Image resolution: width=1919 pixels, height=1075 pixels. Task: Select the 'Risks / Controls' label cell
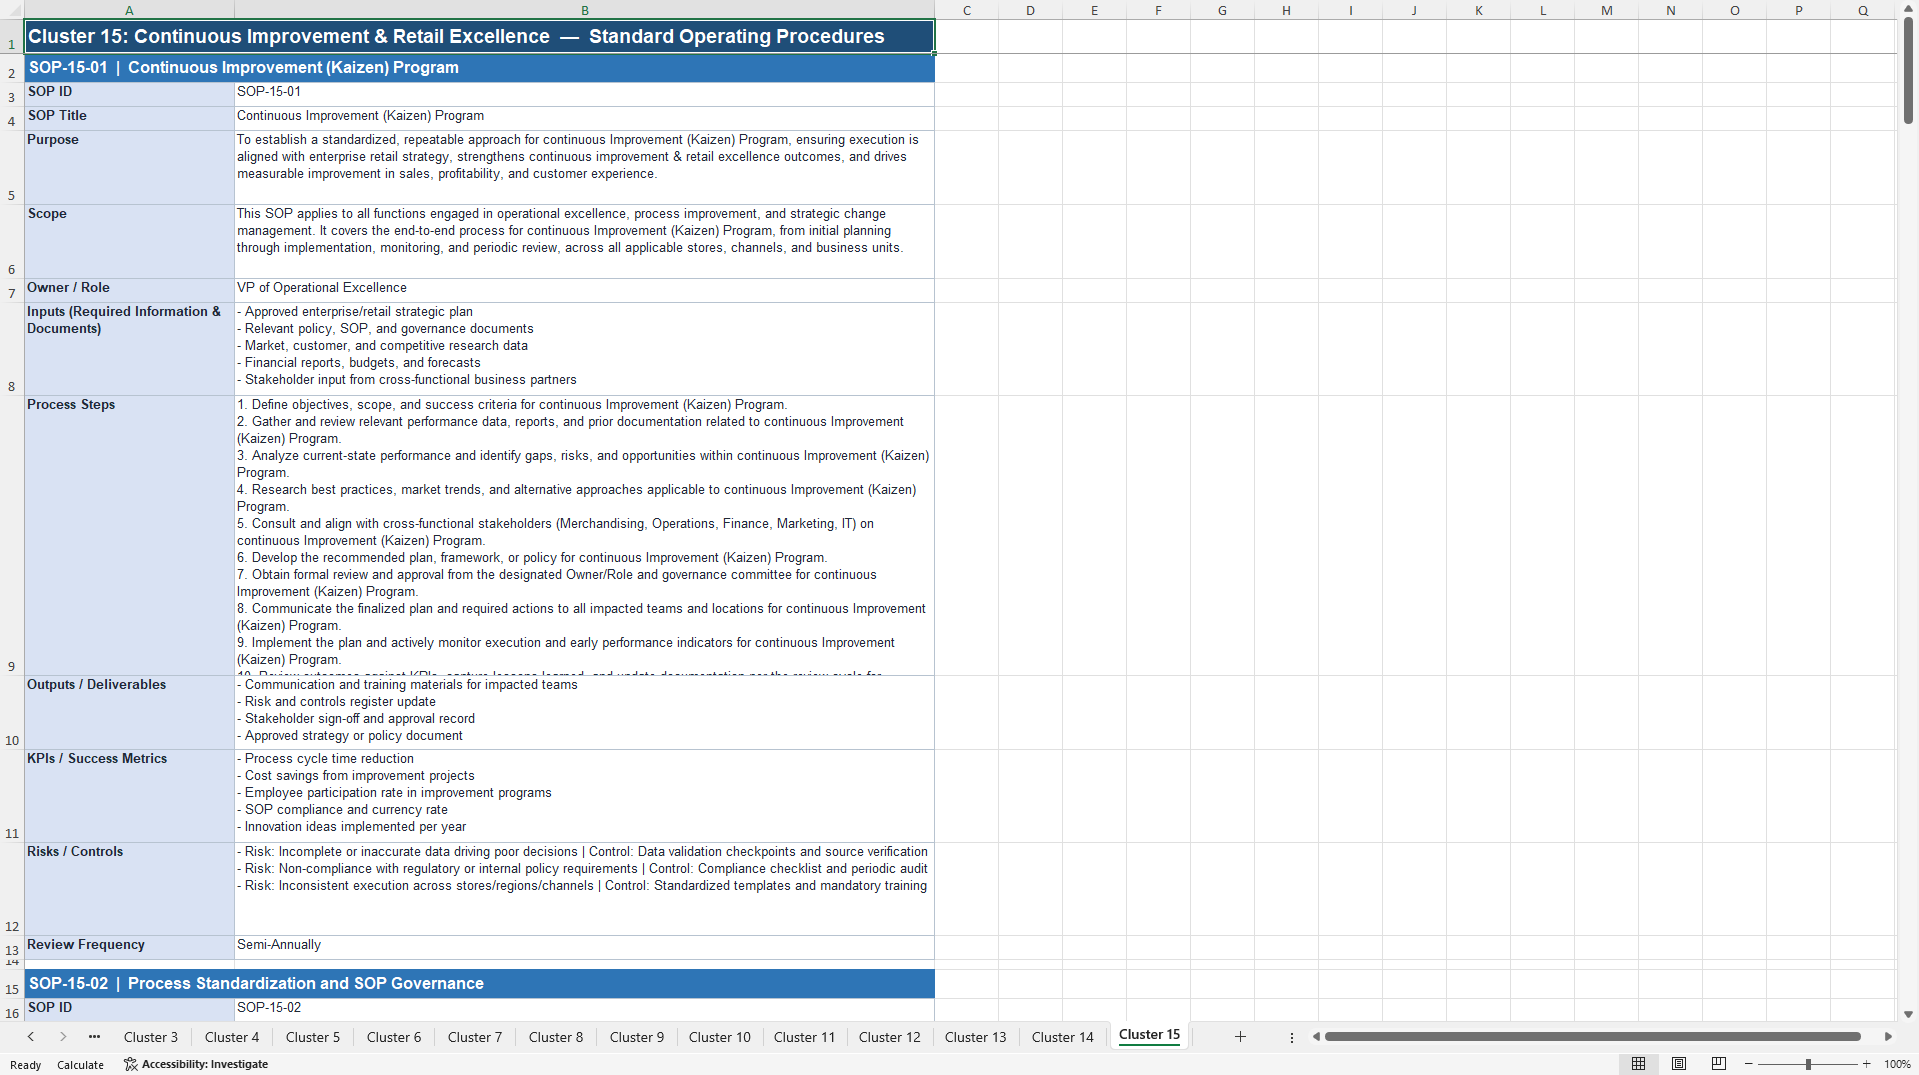tap(129, 889)
